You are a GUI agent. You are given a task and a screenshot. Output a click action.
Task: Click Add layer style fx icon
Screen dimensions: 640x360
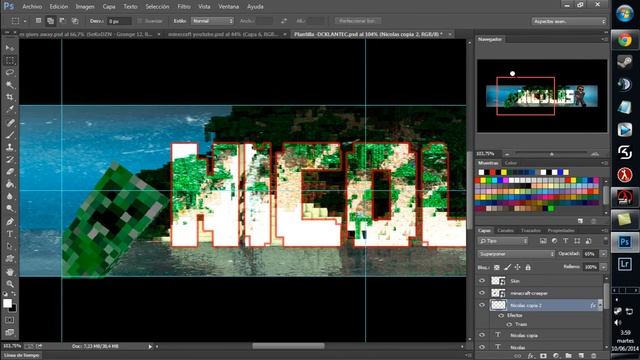[531, 356]
